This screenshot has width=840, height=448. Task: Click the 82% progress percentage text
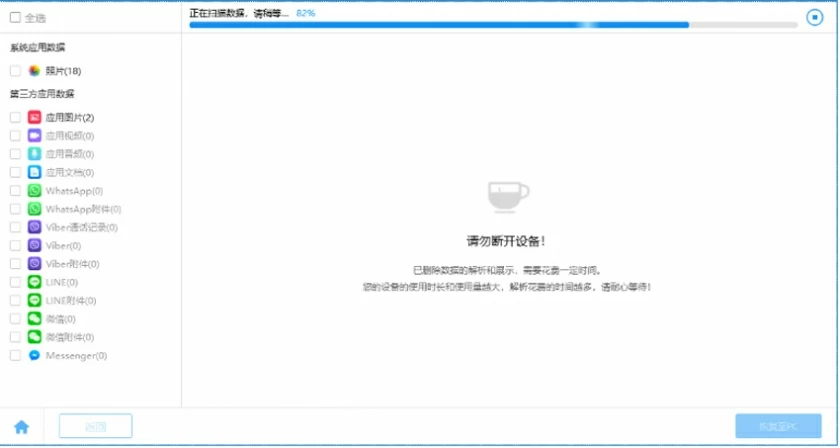(305, 13)
